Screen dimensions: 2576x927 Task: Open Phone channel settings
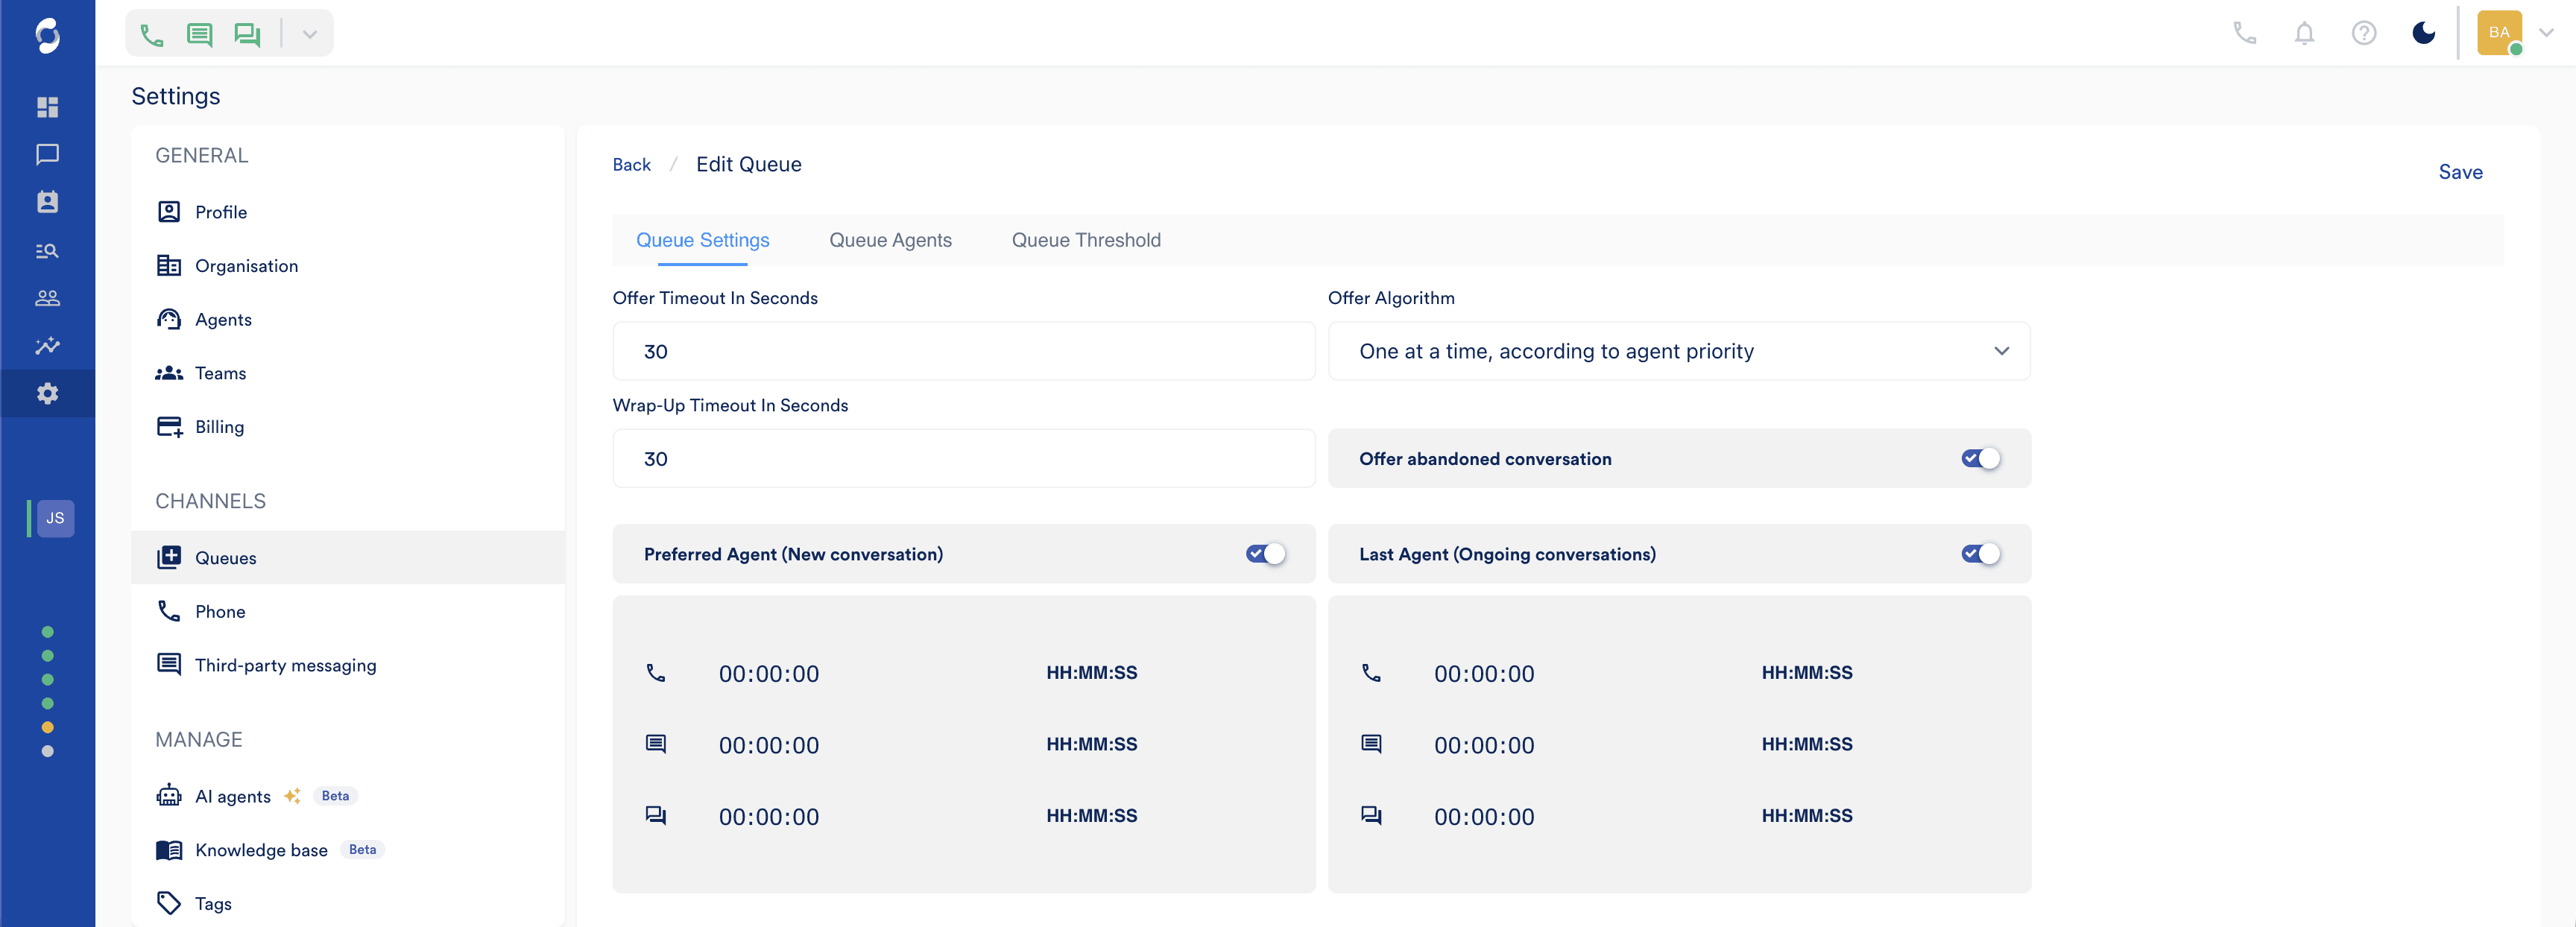click(348, 612)
